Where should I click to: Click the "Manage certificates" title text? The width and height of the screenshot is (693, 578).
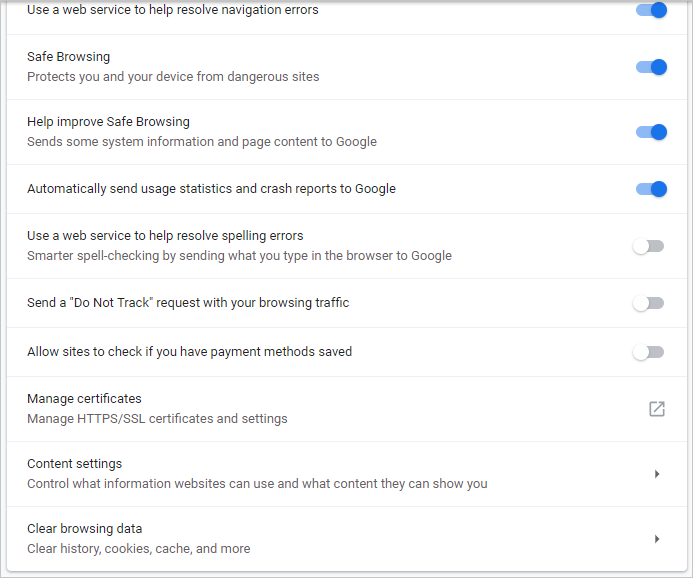[x=84, y=399]
